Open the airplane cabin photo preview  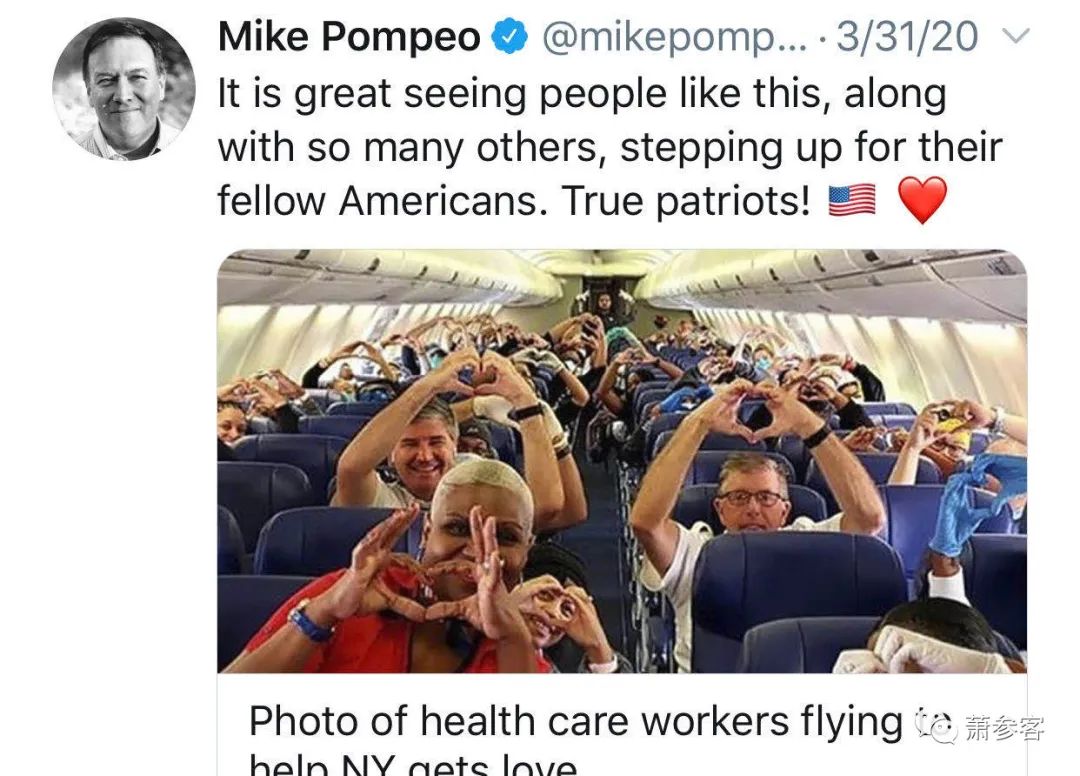coord(622,461)
